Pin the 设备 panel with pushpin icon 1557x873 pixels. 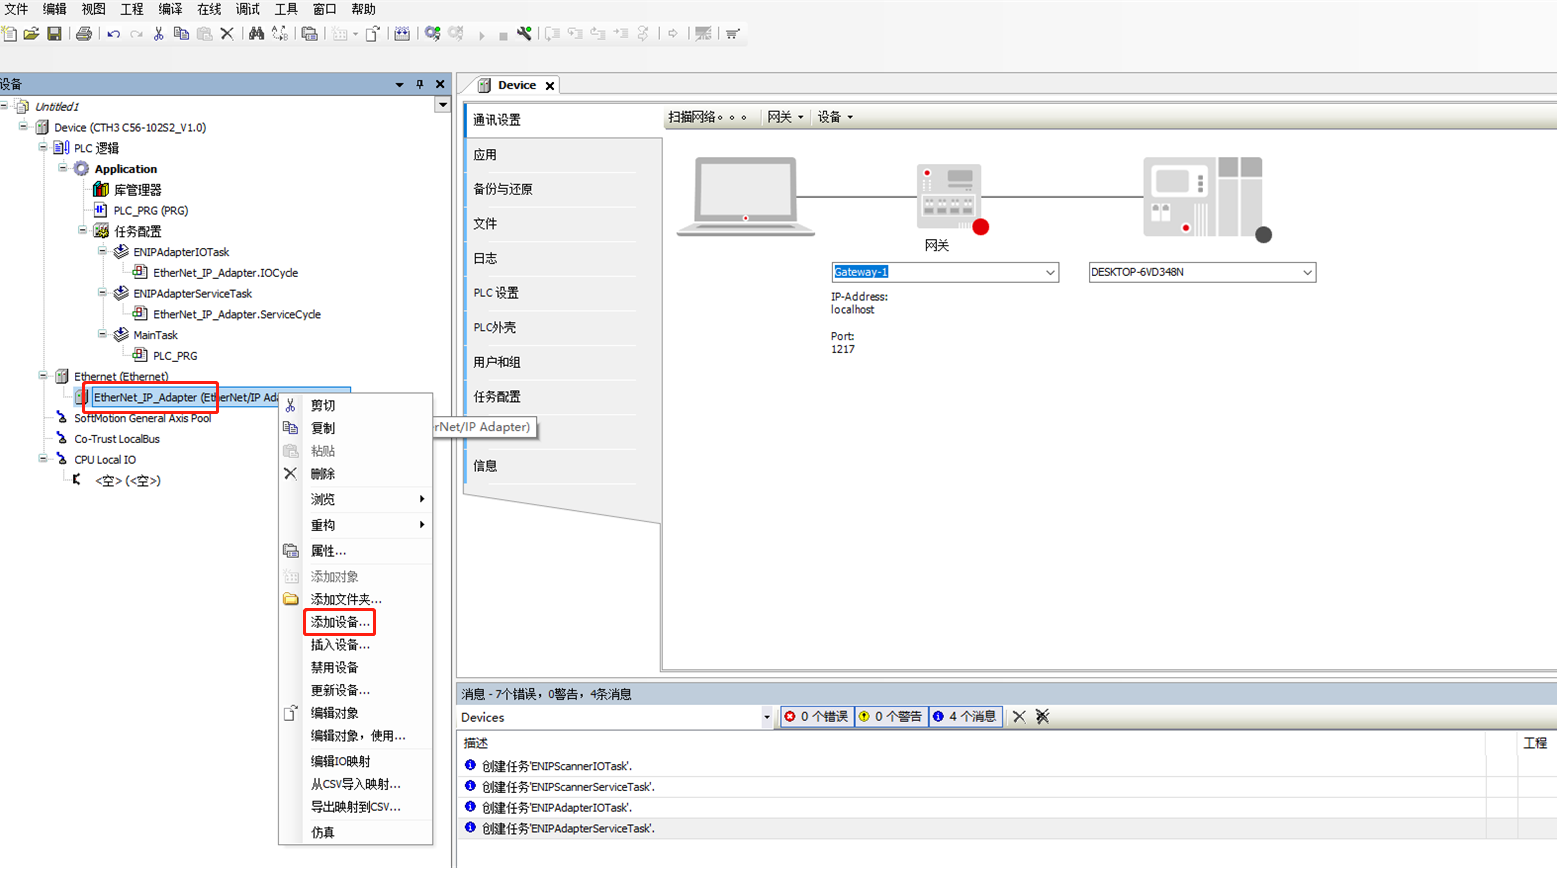[x=420, y=85]
